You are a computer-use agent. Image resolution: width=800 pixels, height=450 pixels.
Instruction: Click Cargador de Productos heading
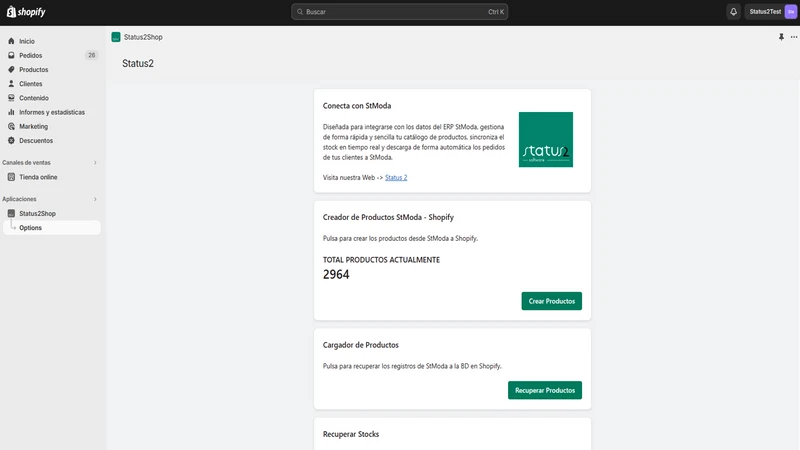coord(361,345)
